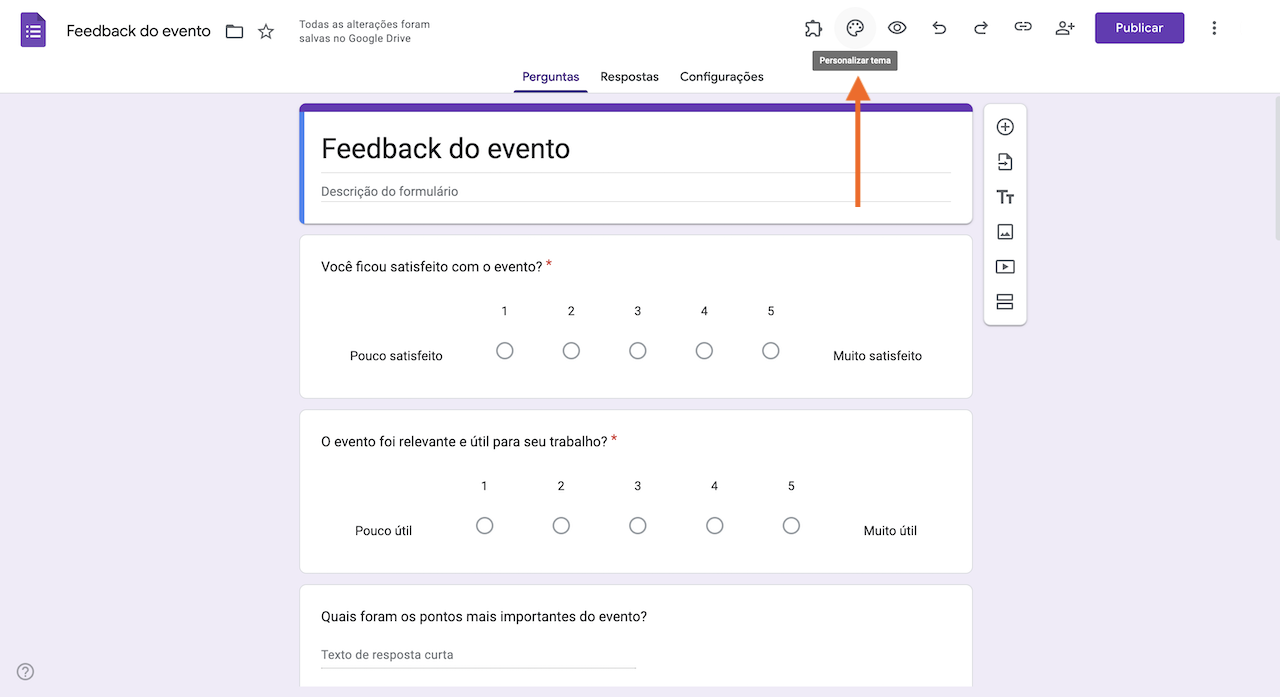The height and width of the screenshot is (697, 1280).
Task: Add collaborators with the person-plus icon
Action: coord(1065,28)
